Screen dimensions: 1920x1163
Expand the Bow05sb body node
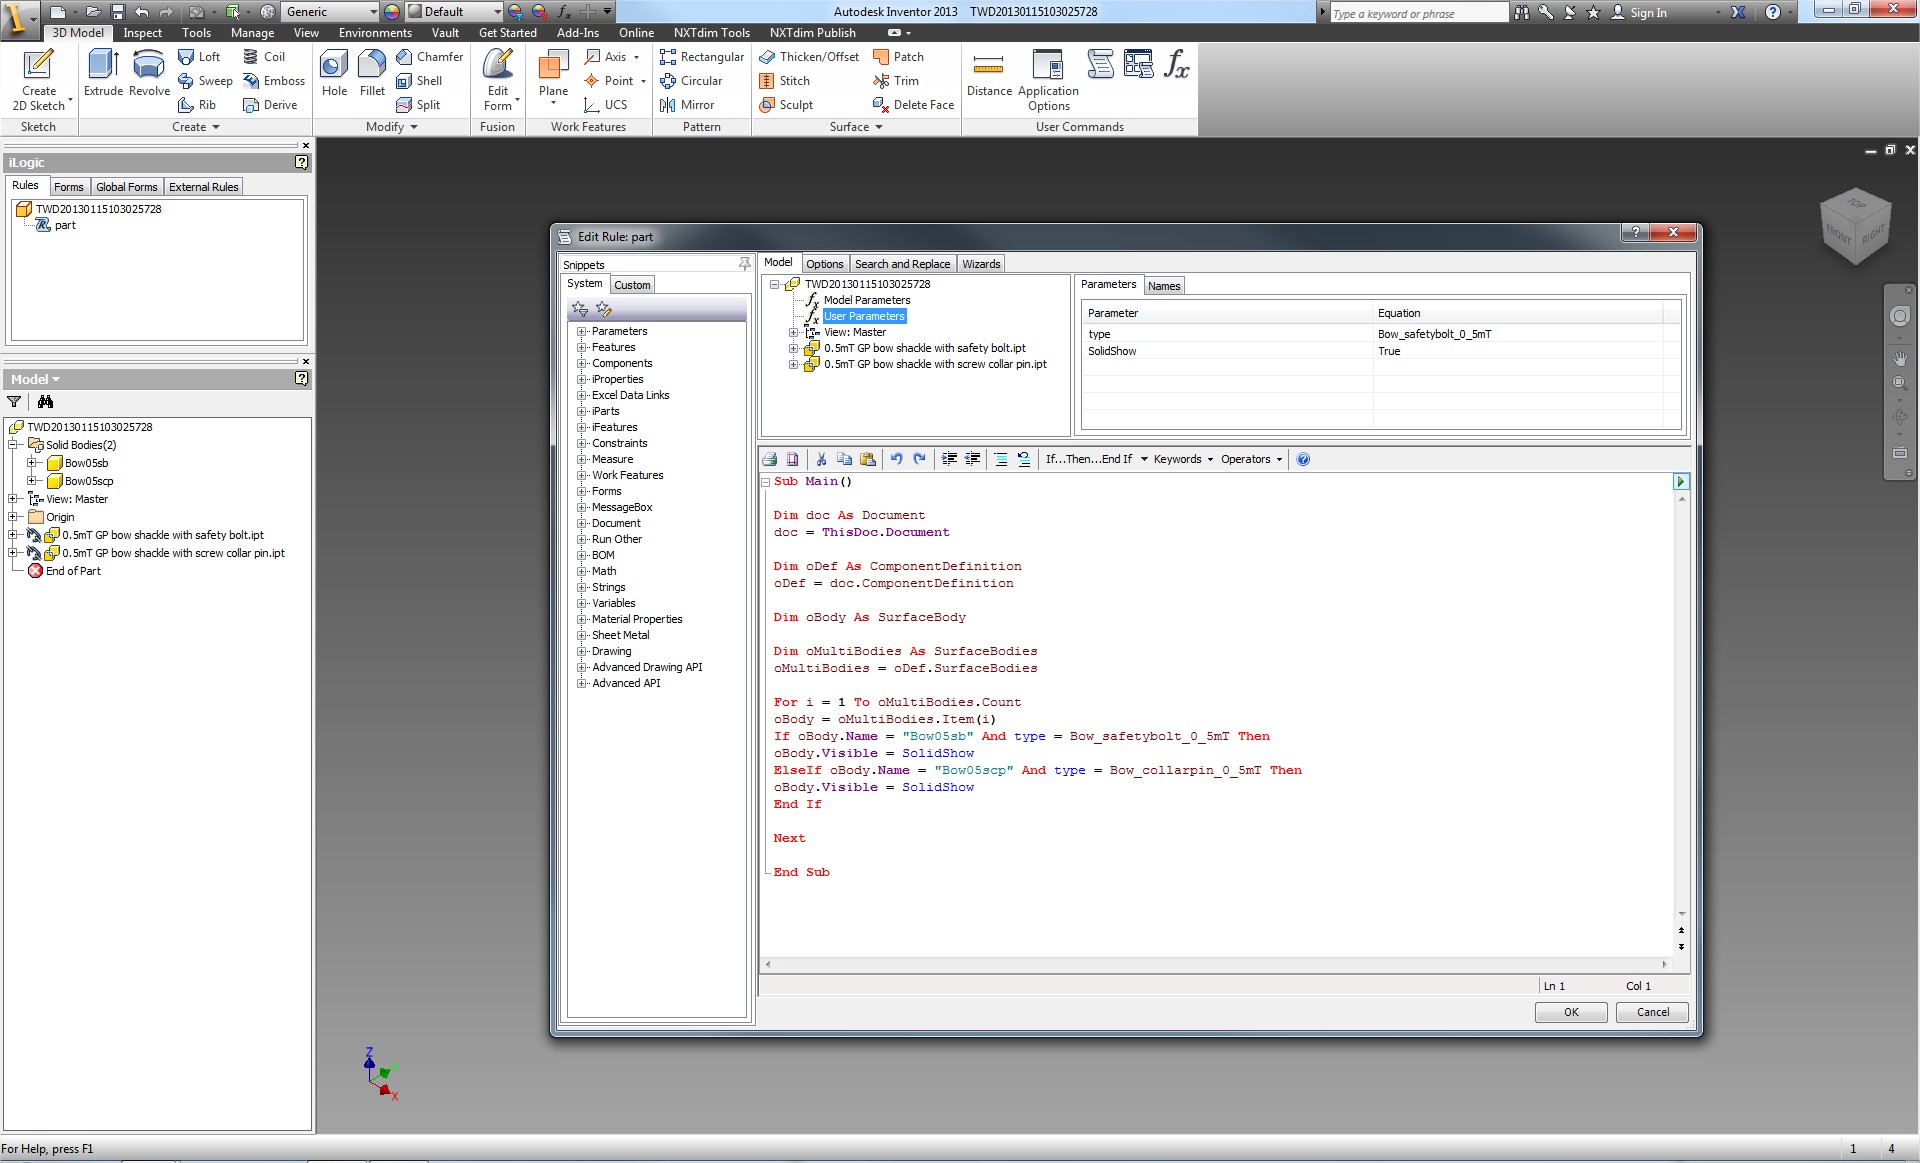tap(31, 463)
